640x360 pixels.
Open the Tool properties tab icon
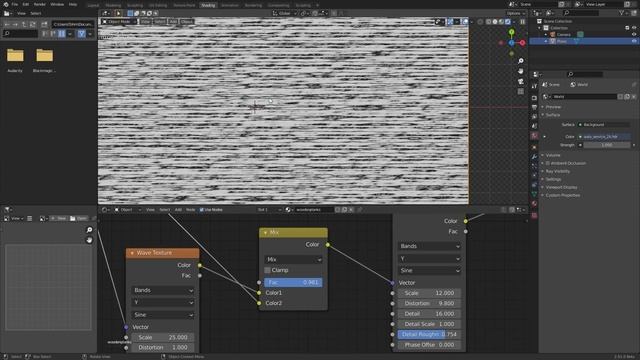click(534, 86)
